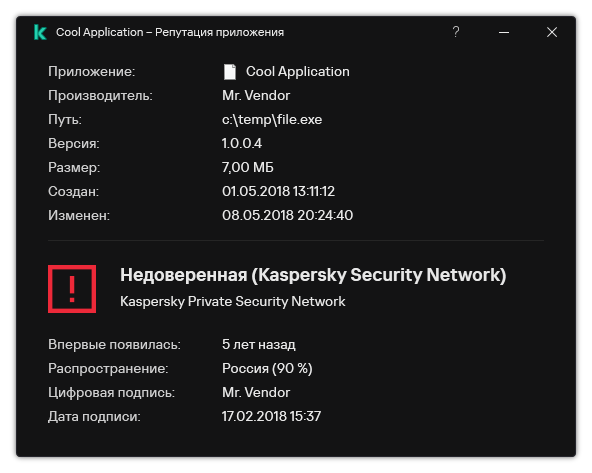Click the red exclamation warning icon
The image size is (592, 473).
coord(72,289)
